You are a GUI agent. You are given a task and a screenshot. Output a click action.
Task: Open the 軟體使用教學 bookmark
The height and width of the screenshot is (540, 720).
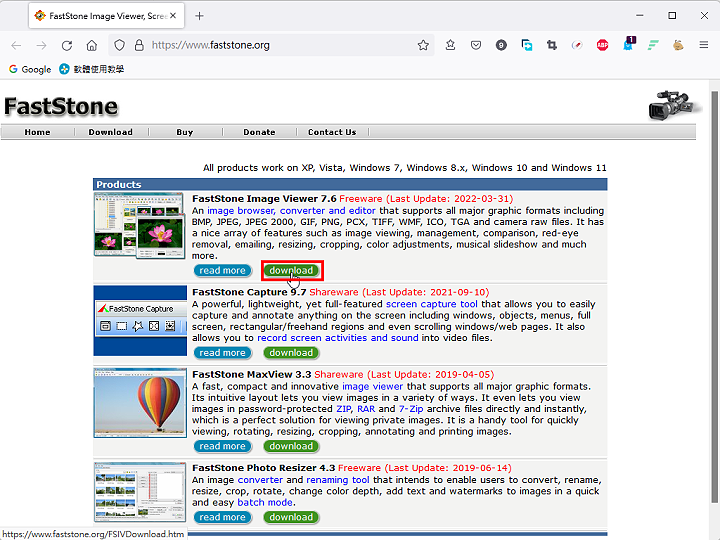pos(92,69)
